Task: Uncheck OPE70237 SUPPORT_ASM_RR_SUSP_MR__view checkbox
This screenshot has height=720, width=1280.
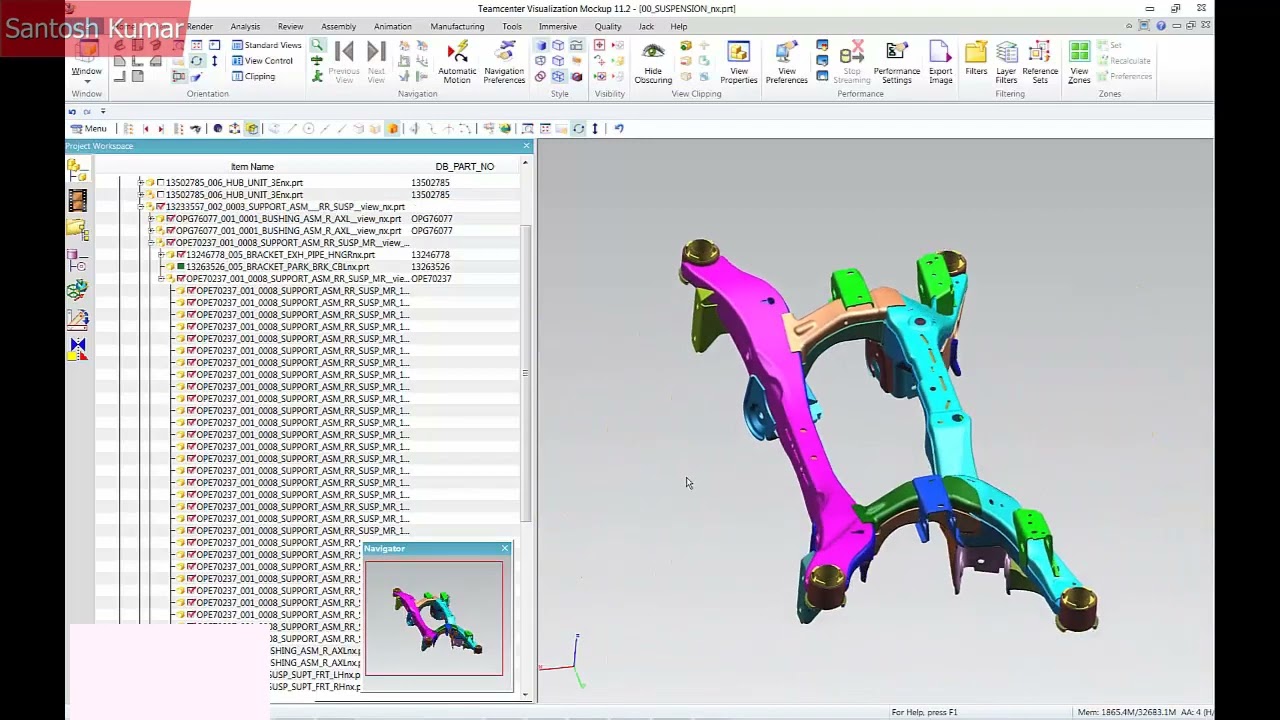Action: tap(170, 243)
